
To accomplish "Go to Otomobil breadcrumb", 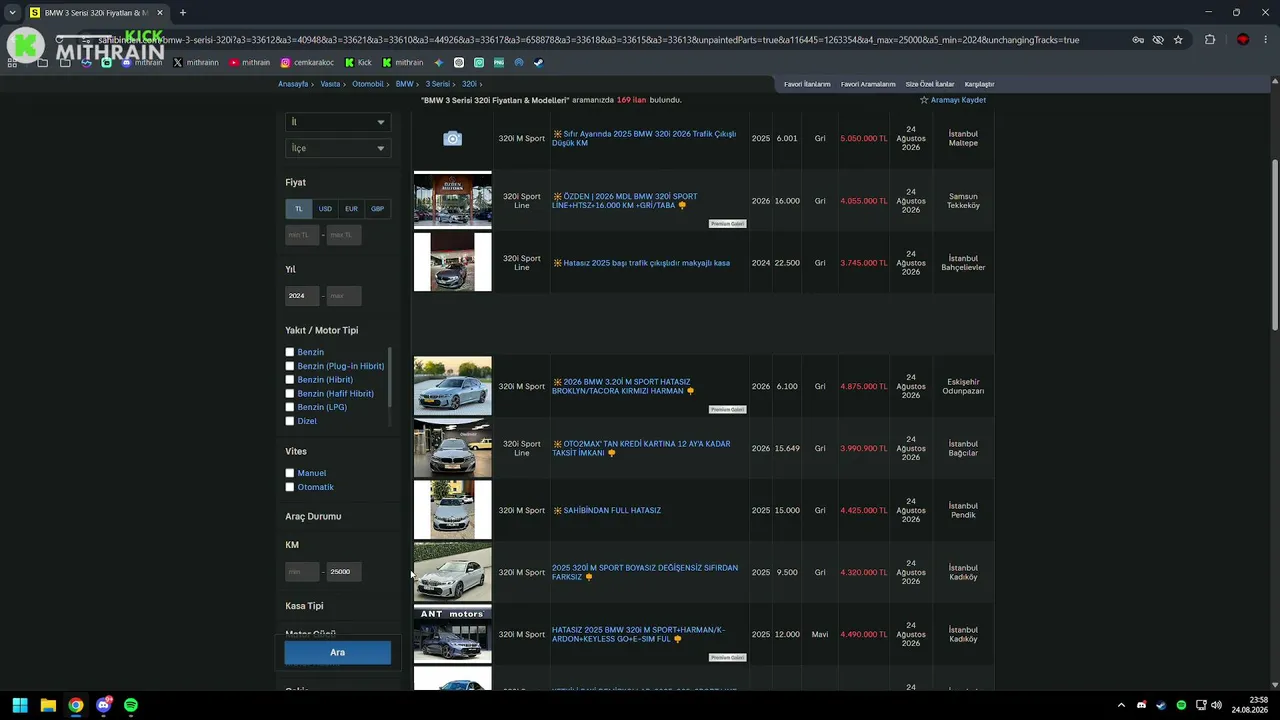I will click(368, 84).
